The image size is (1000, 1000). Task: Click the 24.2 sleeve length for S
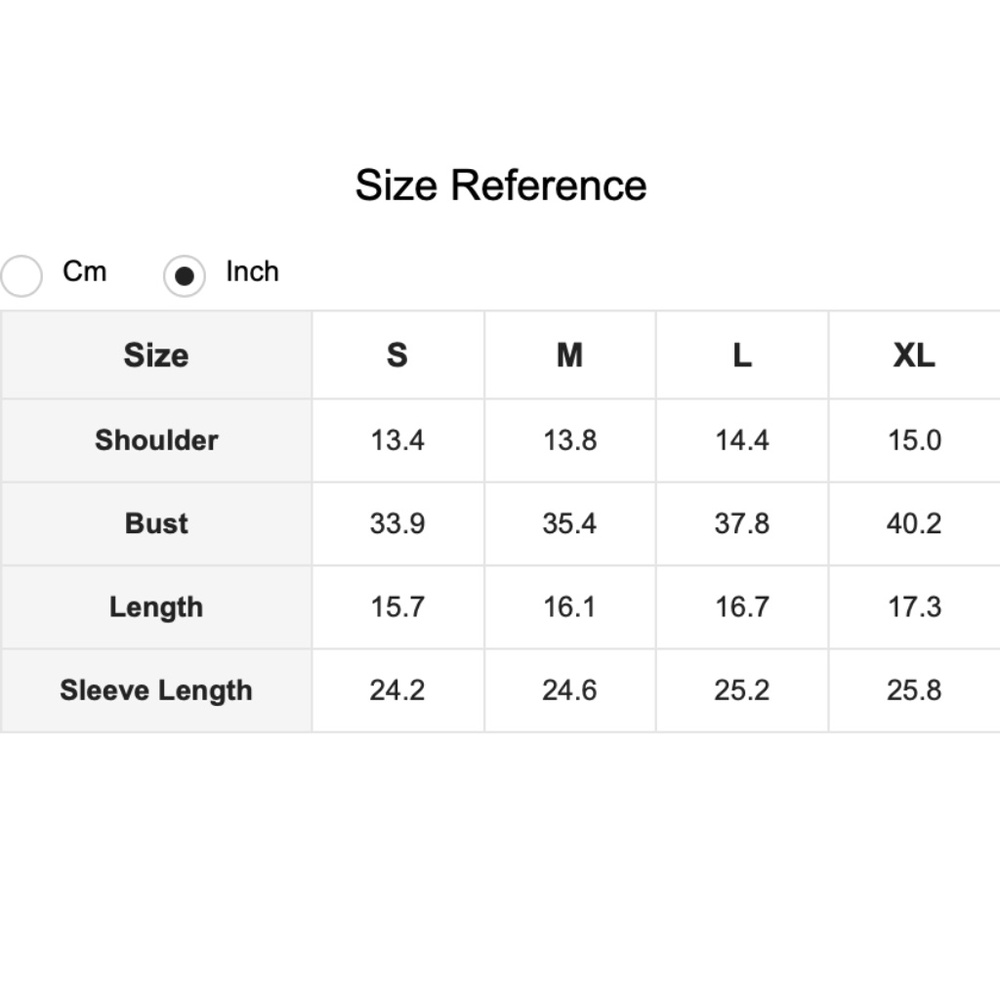[x=397, y=690]
